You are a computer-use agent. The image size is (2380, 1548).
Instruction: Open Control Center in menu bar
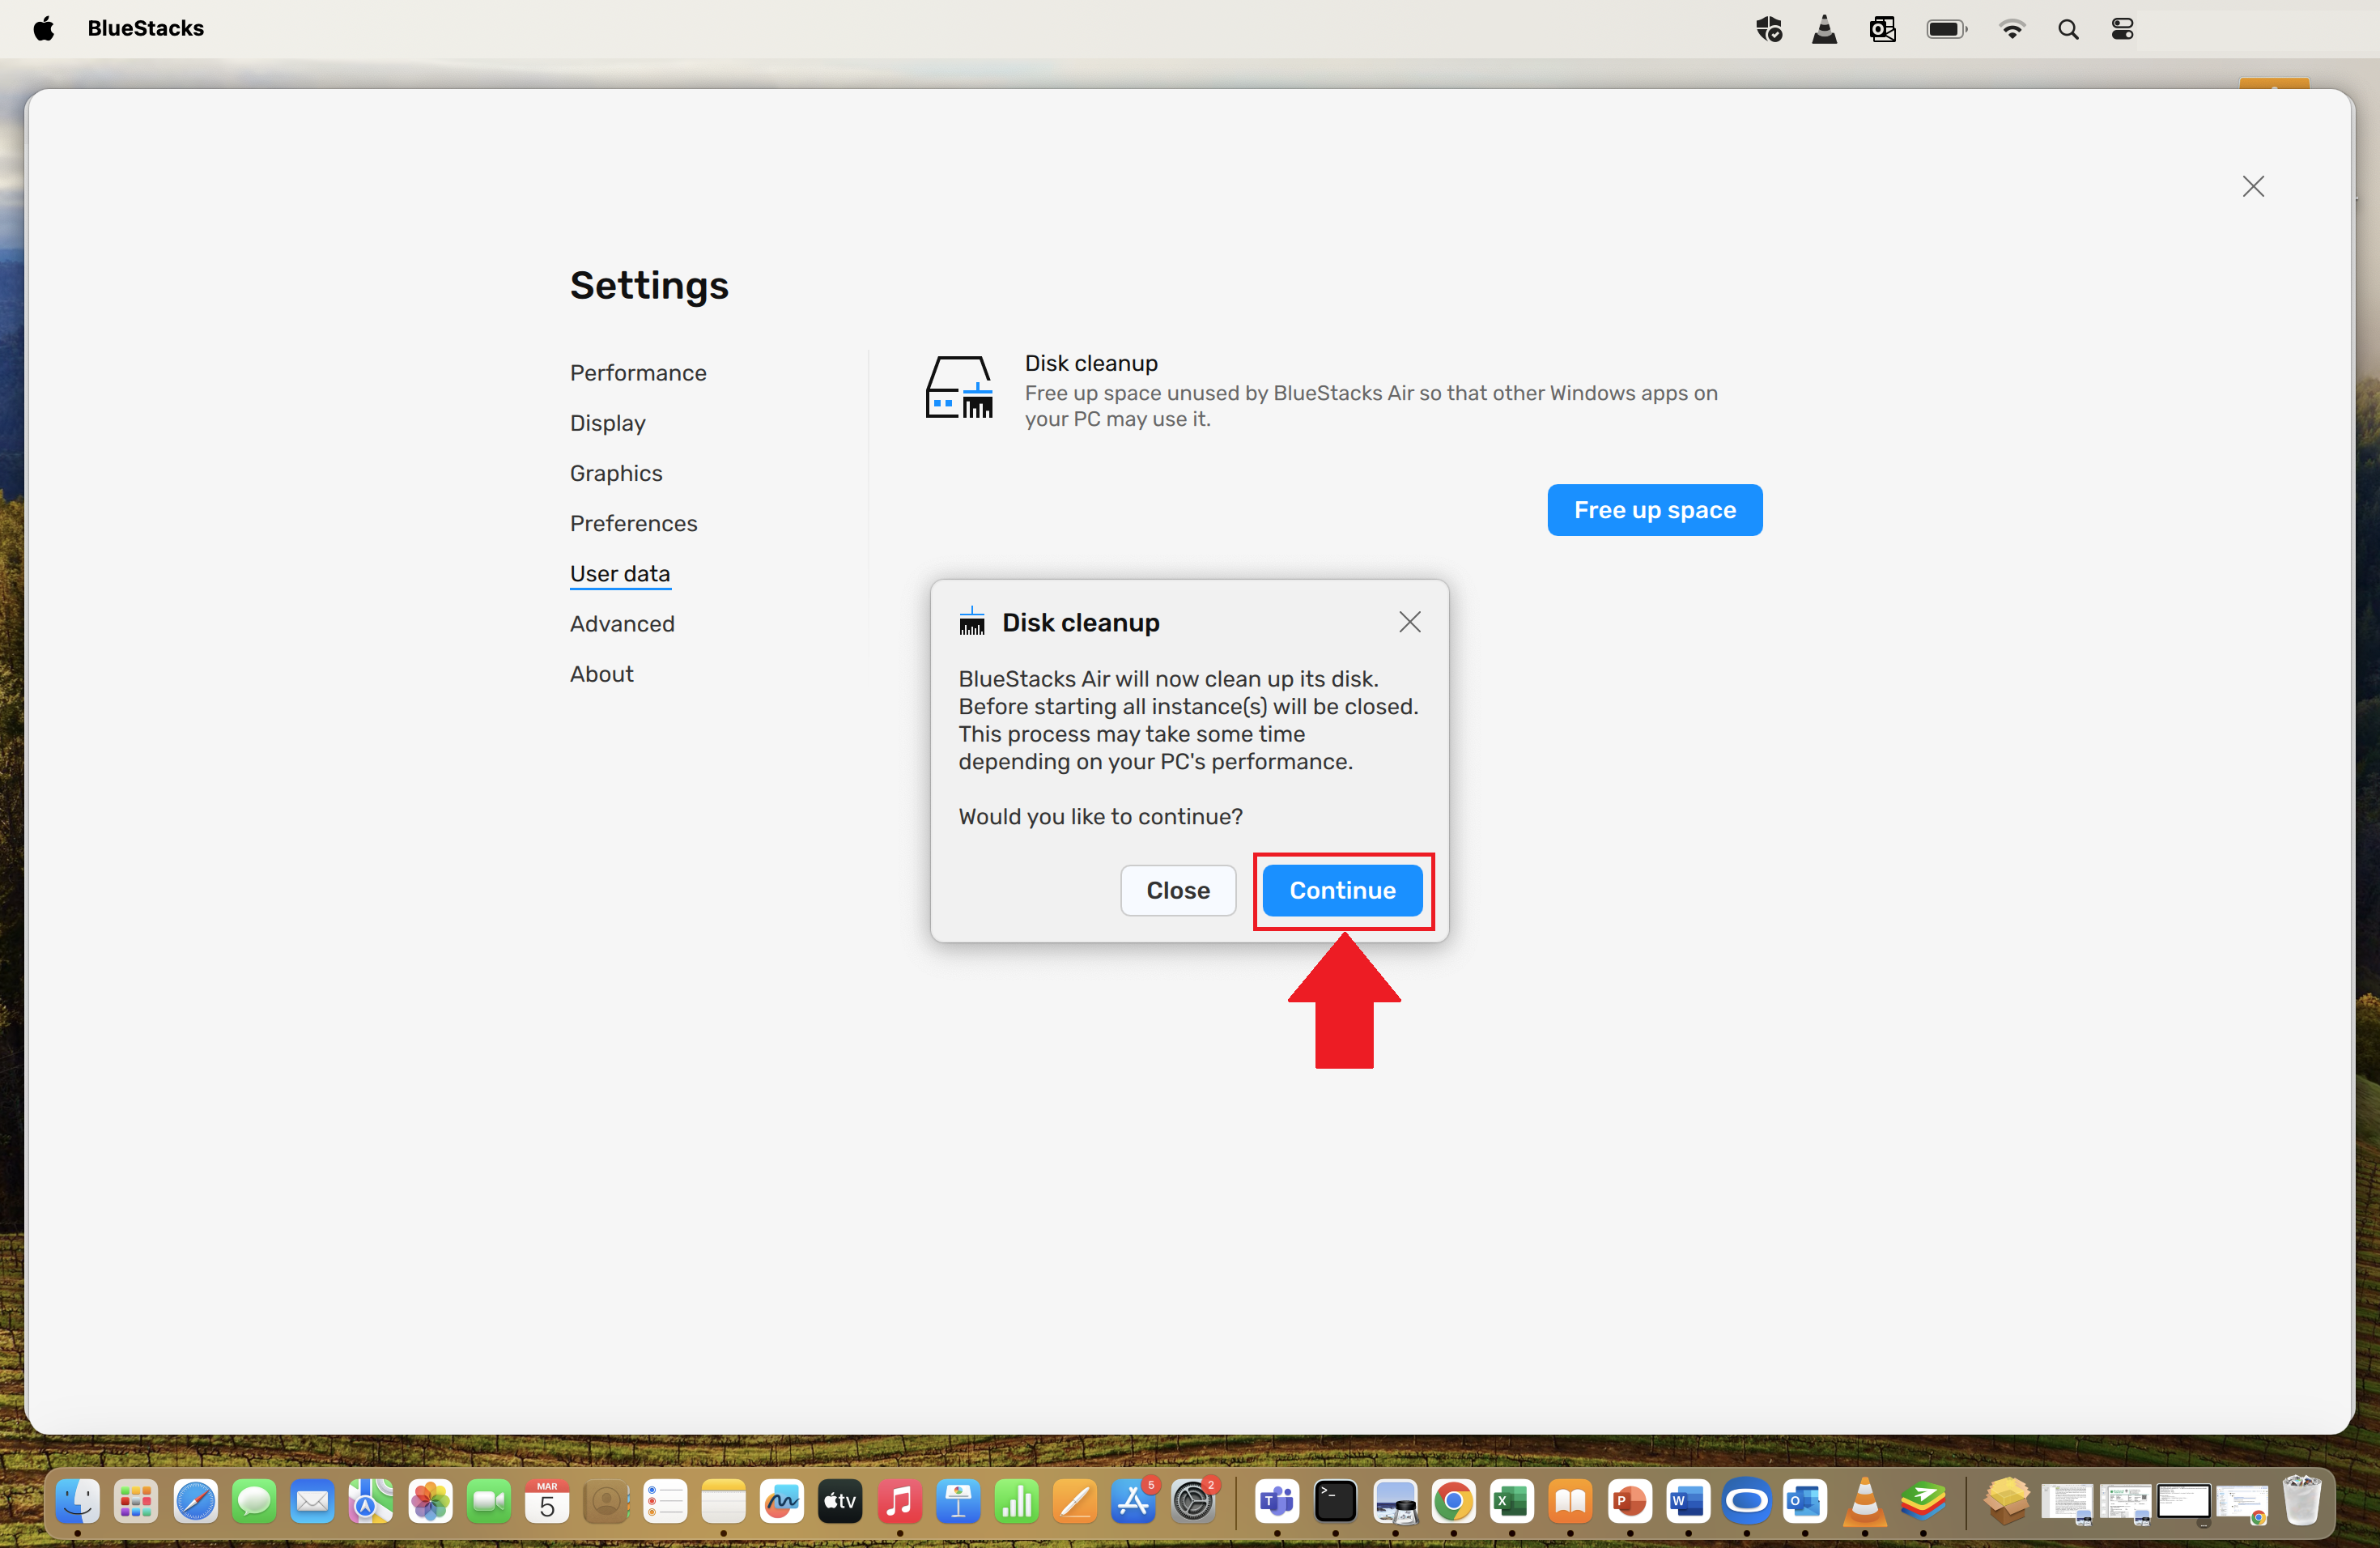pos(2122,29)
